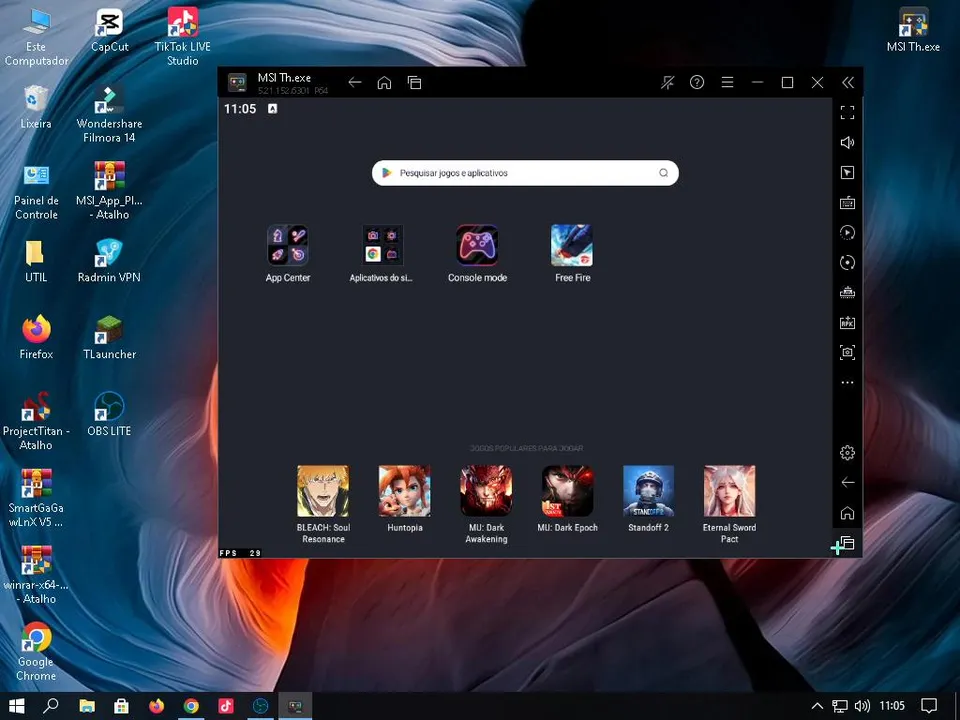Click the emulator clock 11:05
Viewport: 960px width, 720px height.
click(240, 109)
